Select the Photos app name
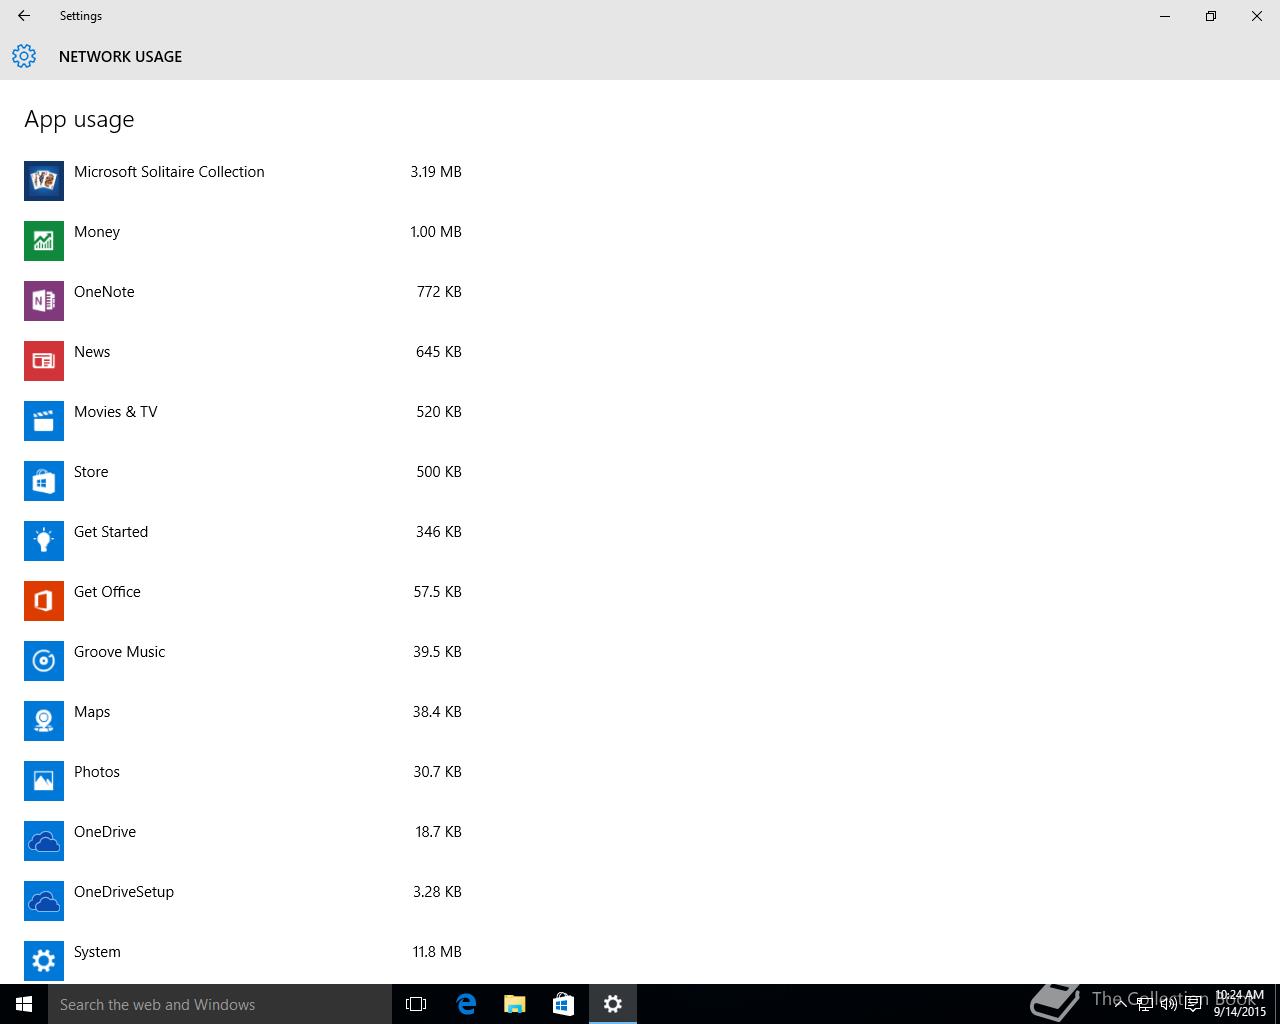Image resolution: width=1280 pixels, height=1024 pixels. pos(97,772)
